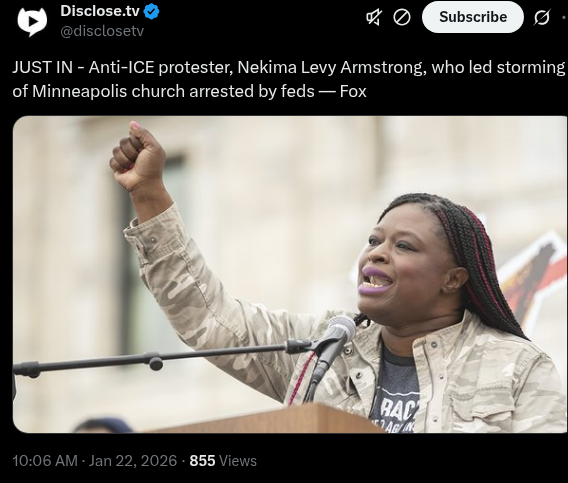Screen dimensions: 568x483
Task: Click the Jan 22, 2026 date
Action: [133, 461]
